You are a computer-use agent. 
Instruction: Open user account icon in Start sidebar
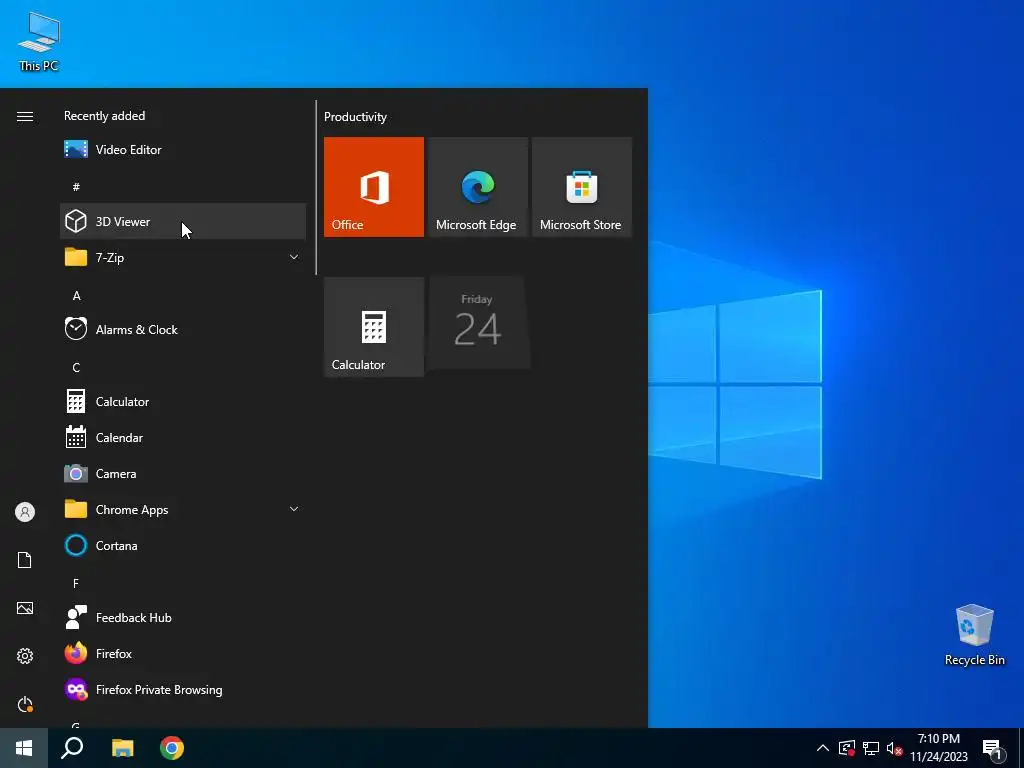tap(25, 512)
